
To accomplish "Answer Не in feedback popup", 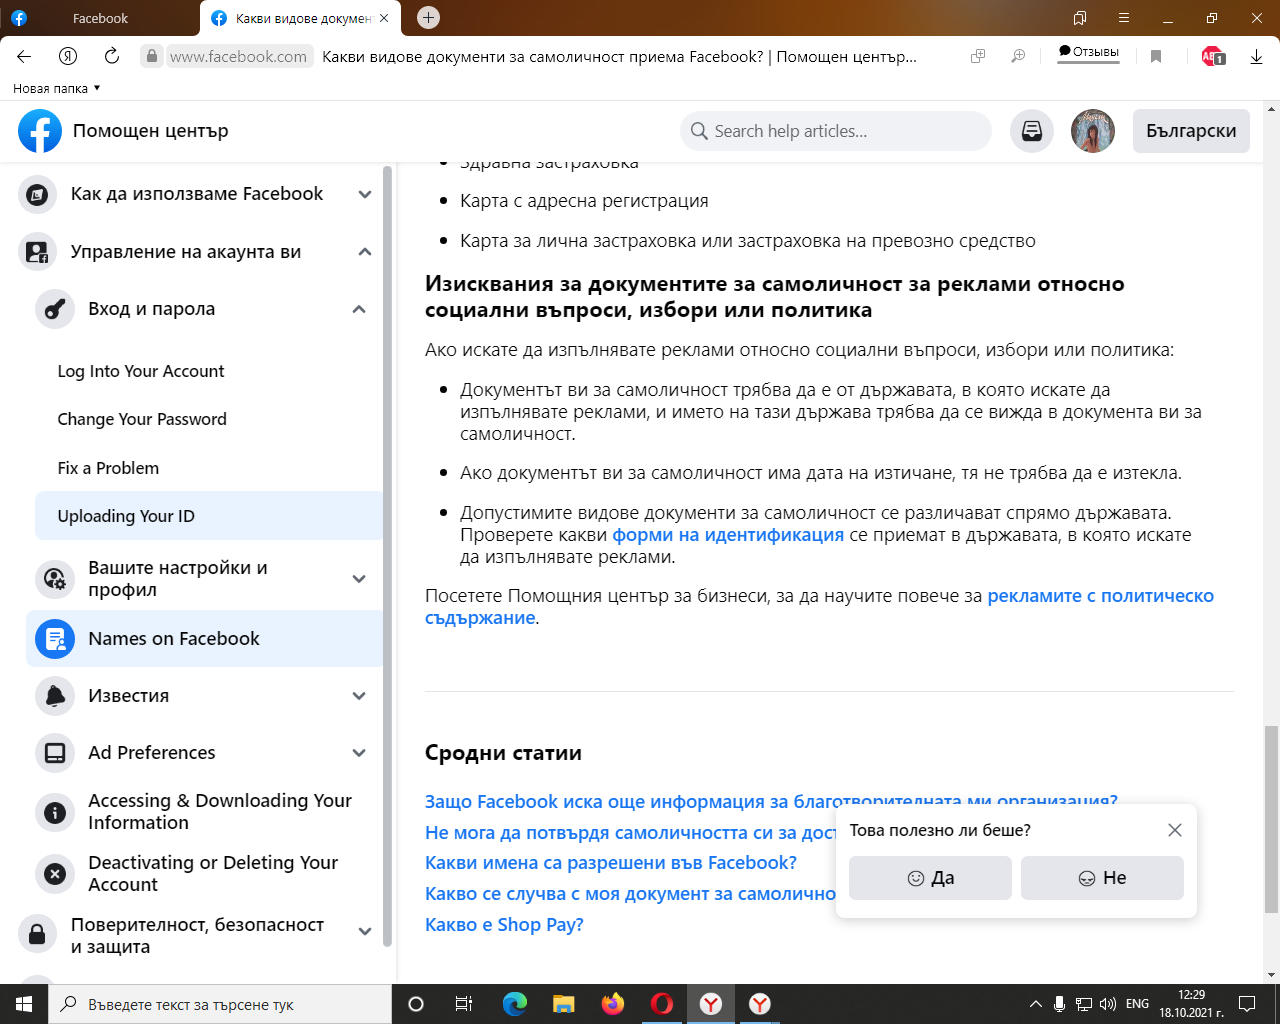I will (1102, 878).
